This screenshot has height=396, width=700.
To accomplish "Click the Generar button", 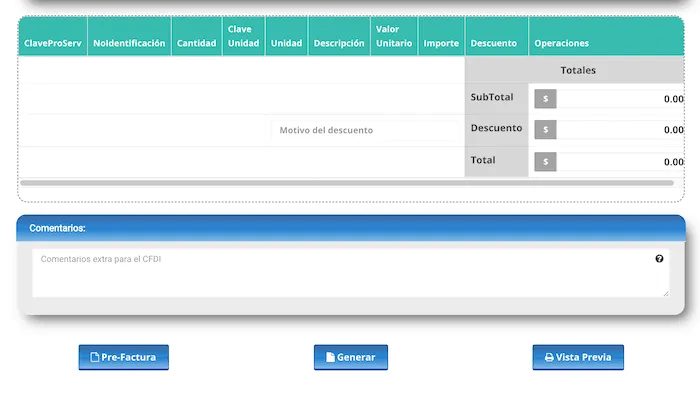I will [351, 357].
